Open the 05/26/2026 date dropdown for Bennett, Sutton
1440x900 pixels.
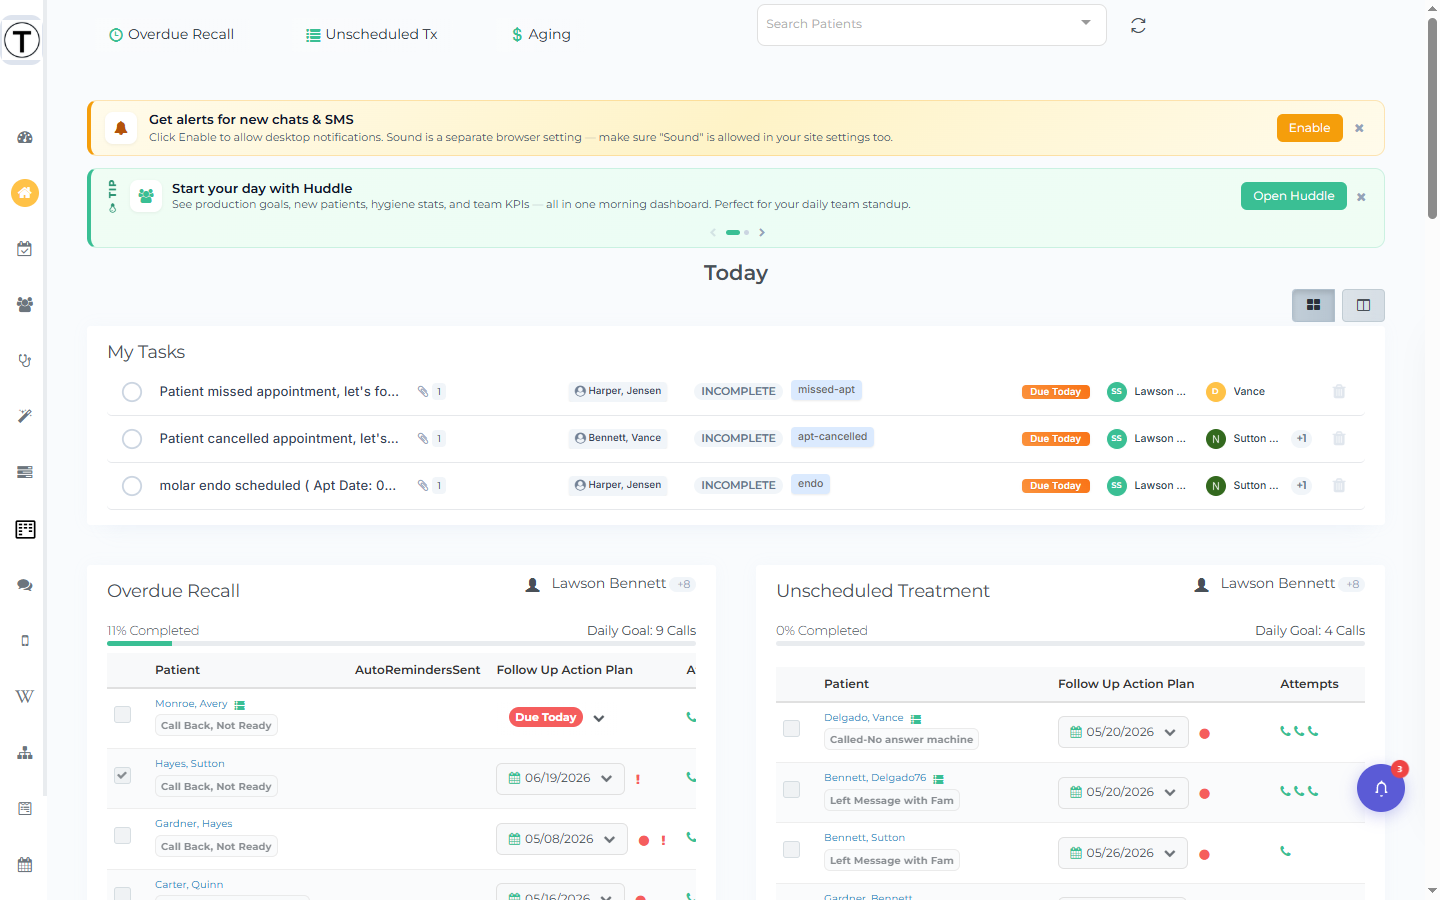[1123, 853]
